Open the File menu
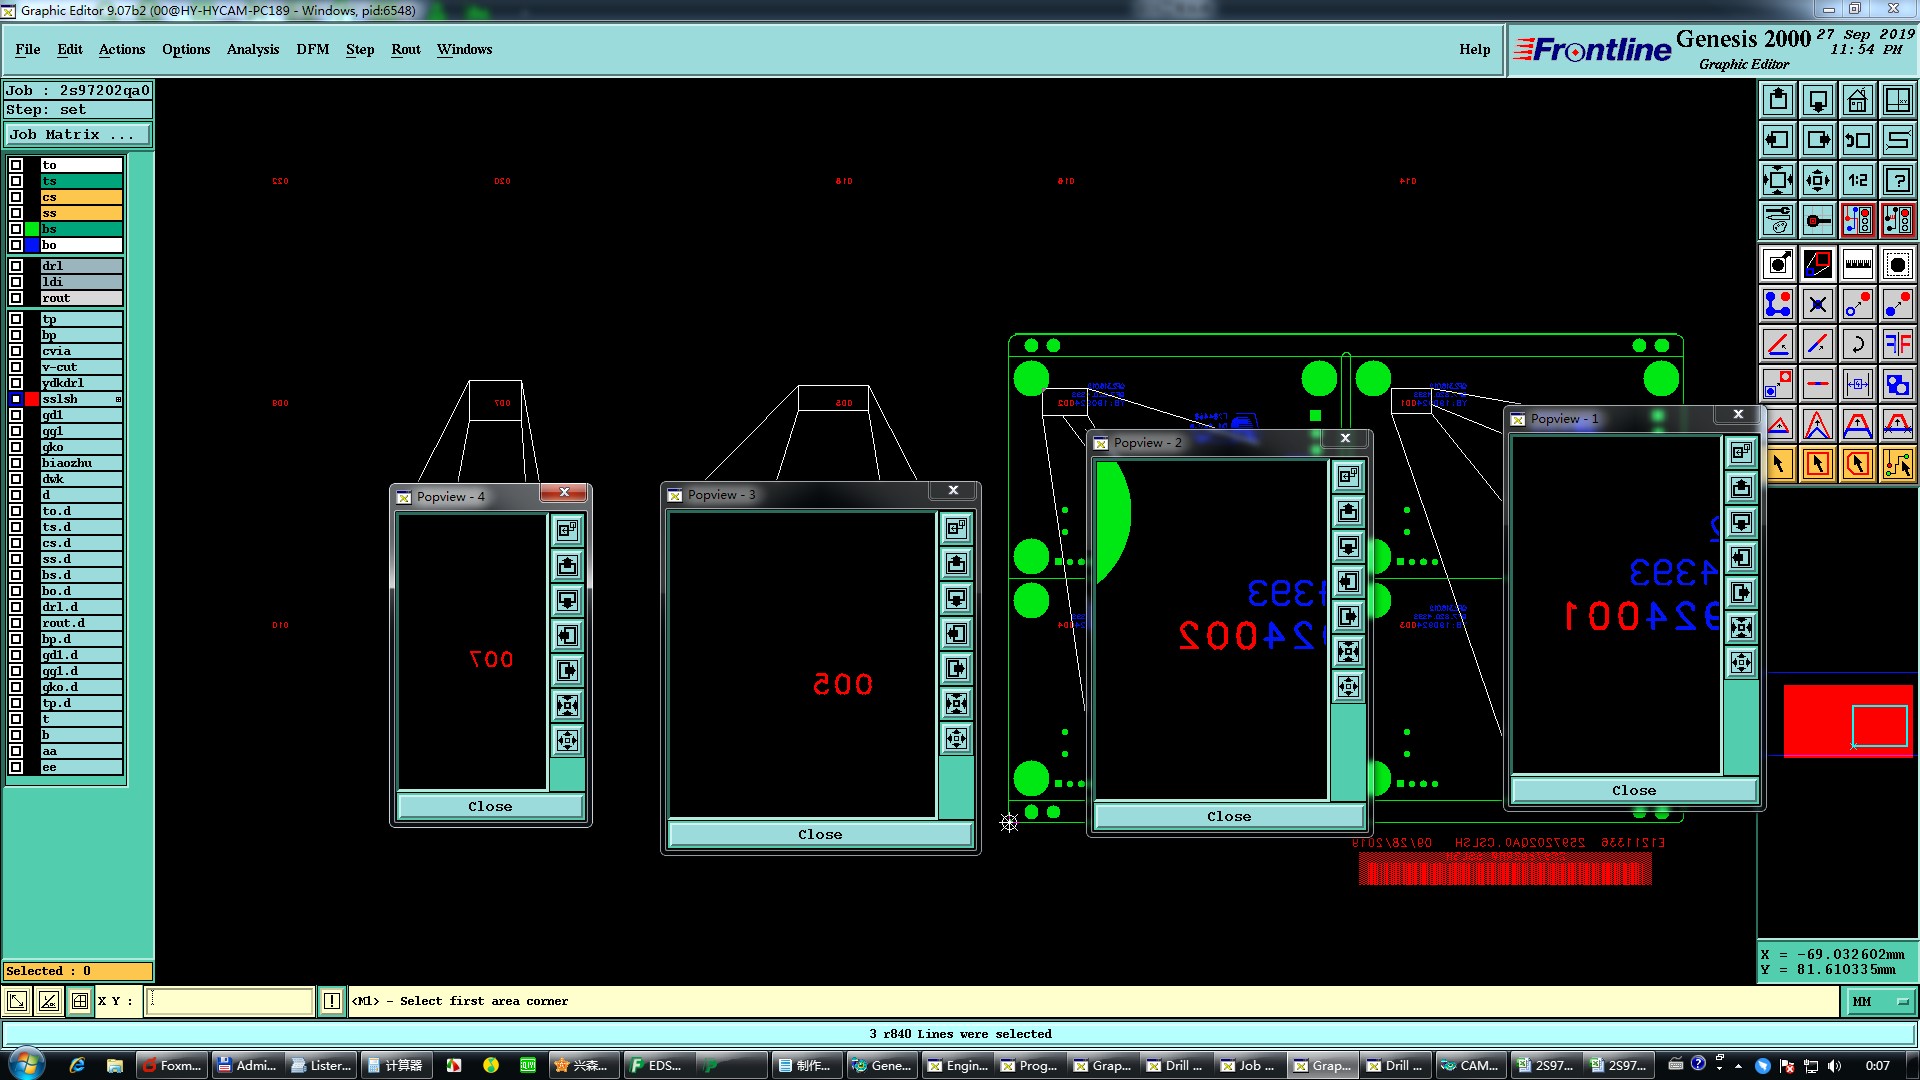The width and height of the screenshot is (1920, 1080). (x=28, y=49)
